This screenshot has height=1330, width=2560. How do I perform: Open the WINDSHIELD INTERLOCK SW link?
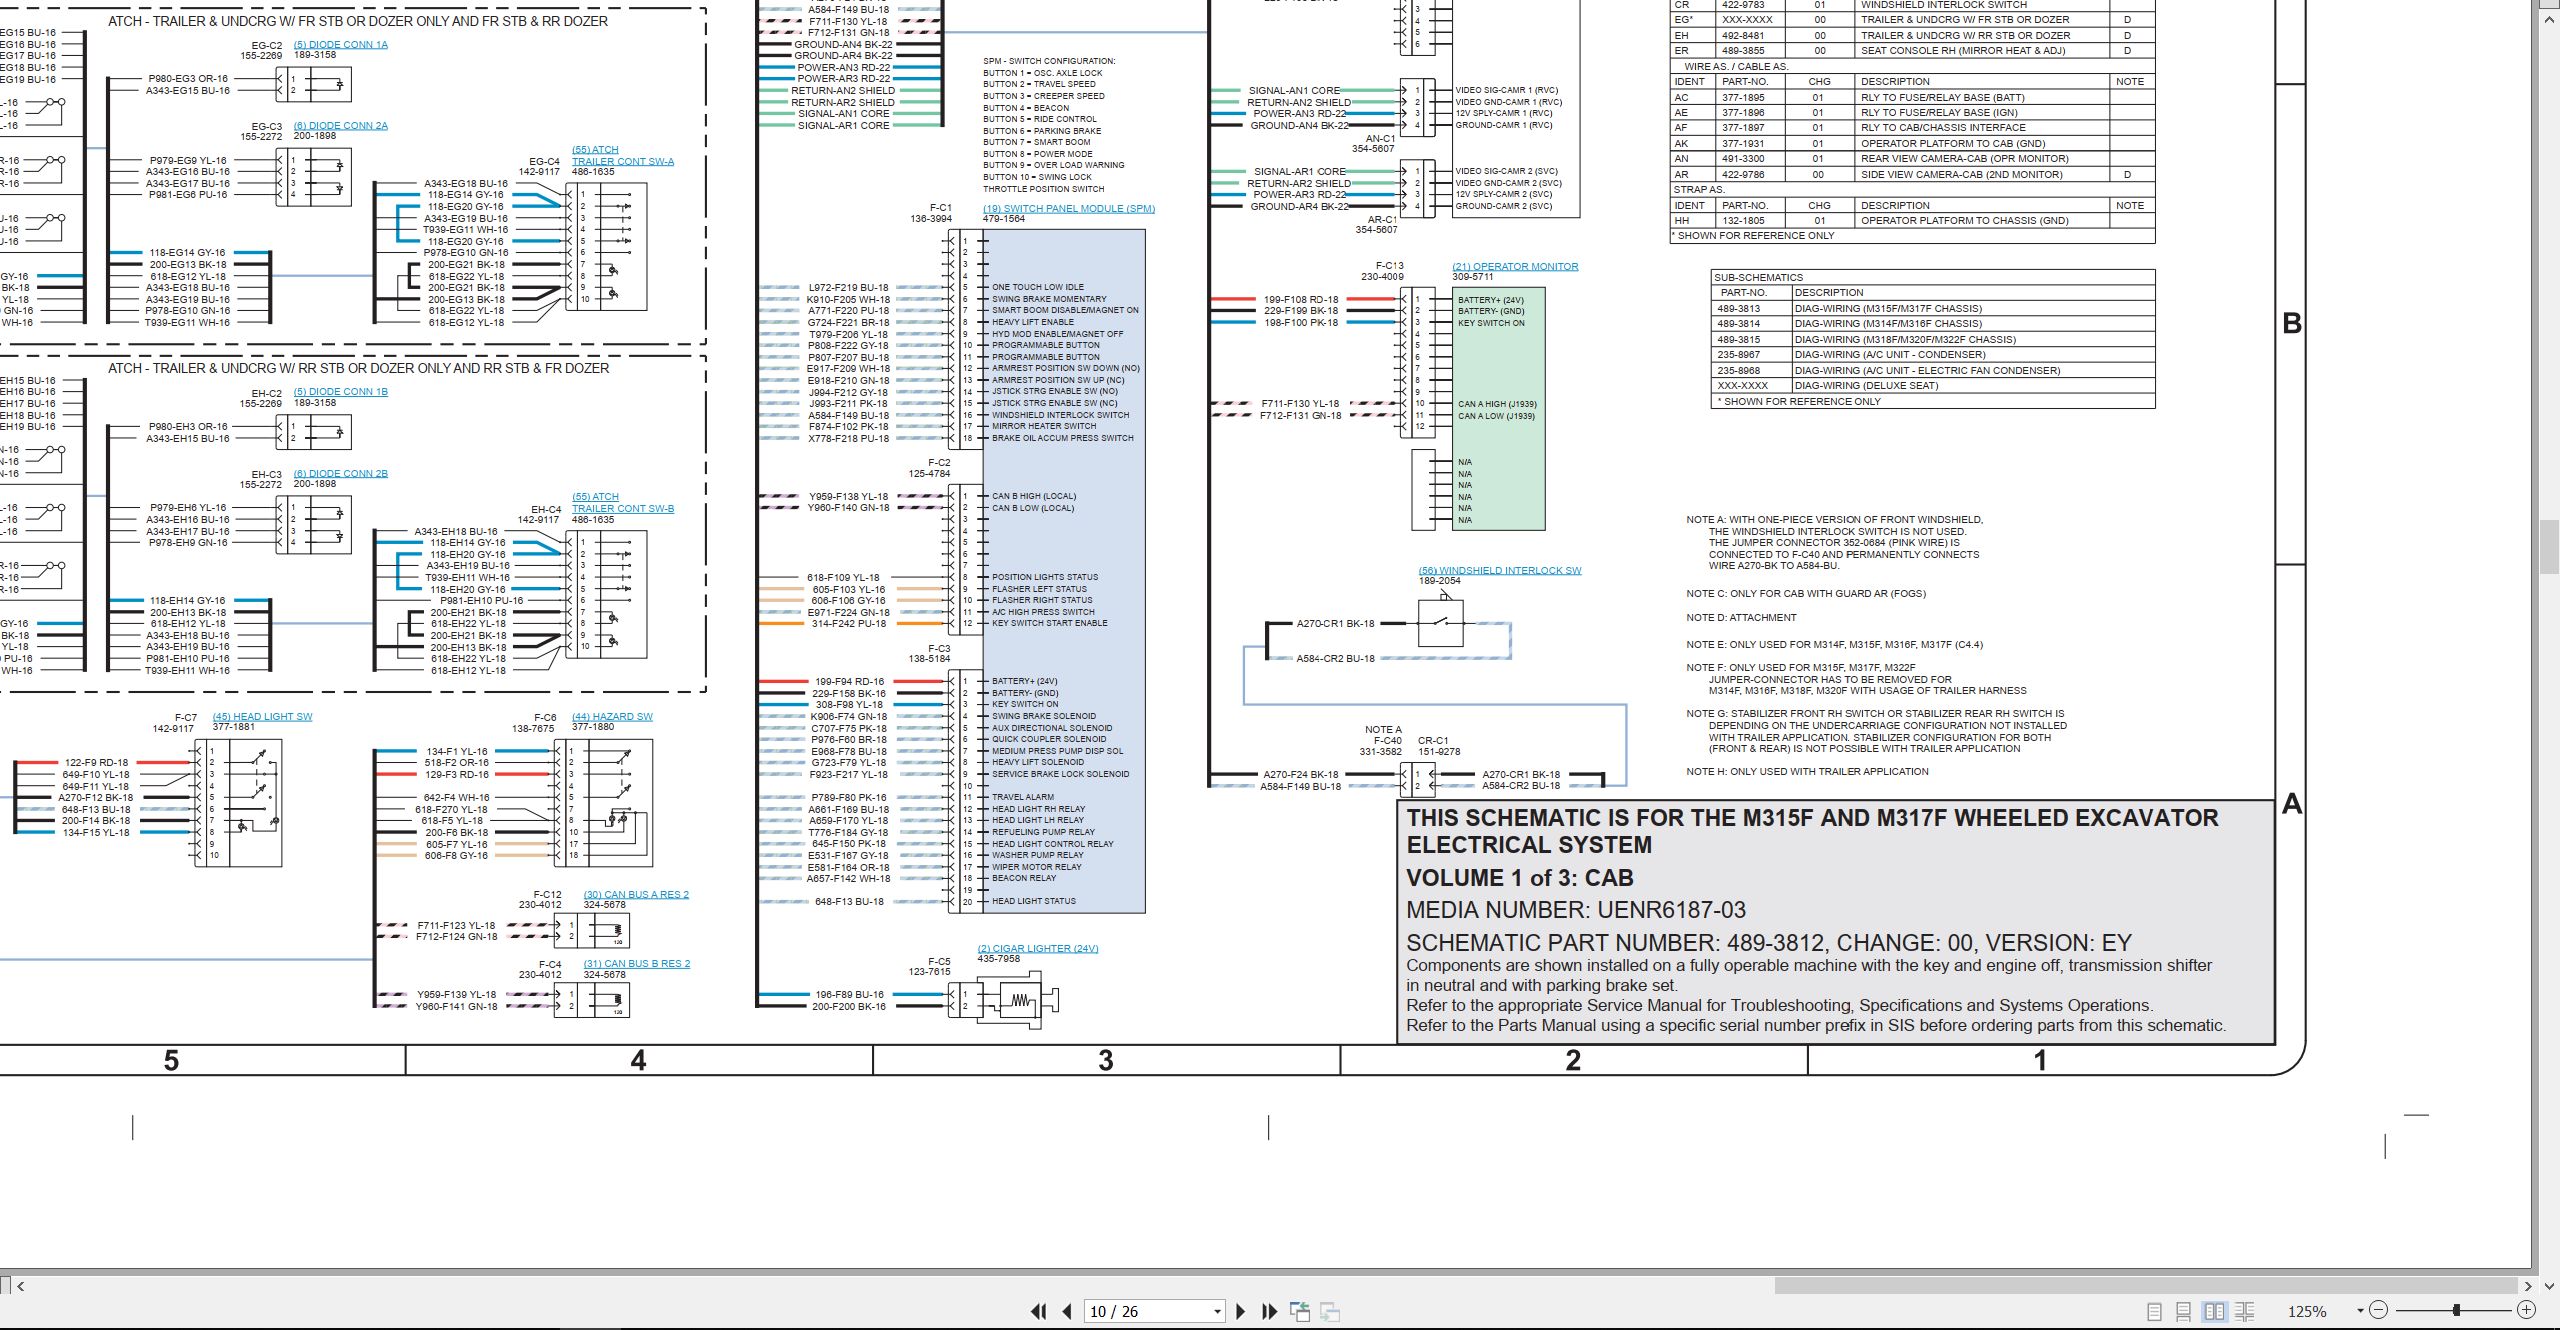tap(1500, 571)
